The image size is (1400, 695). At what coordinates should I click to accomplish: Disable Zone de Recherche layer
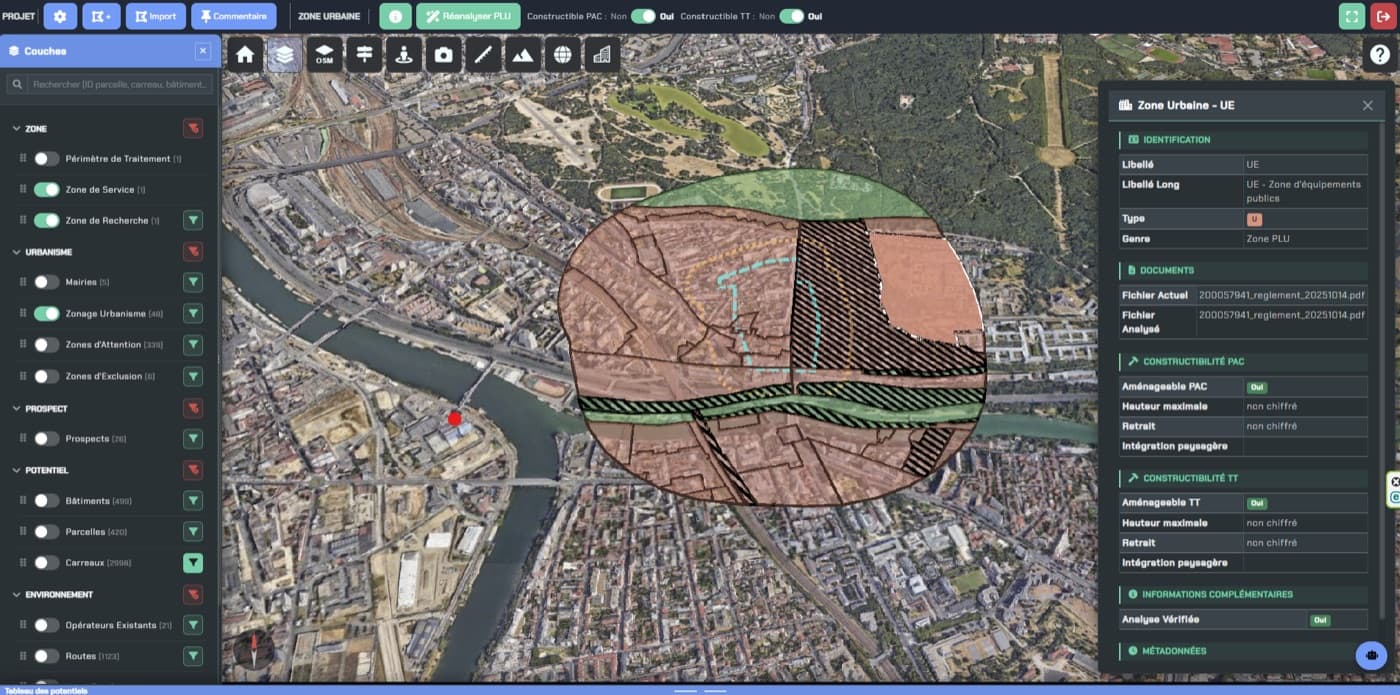[46, 220]
